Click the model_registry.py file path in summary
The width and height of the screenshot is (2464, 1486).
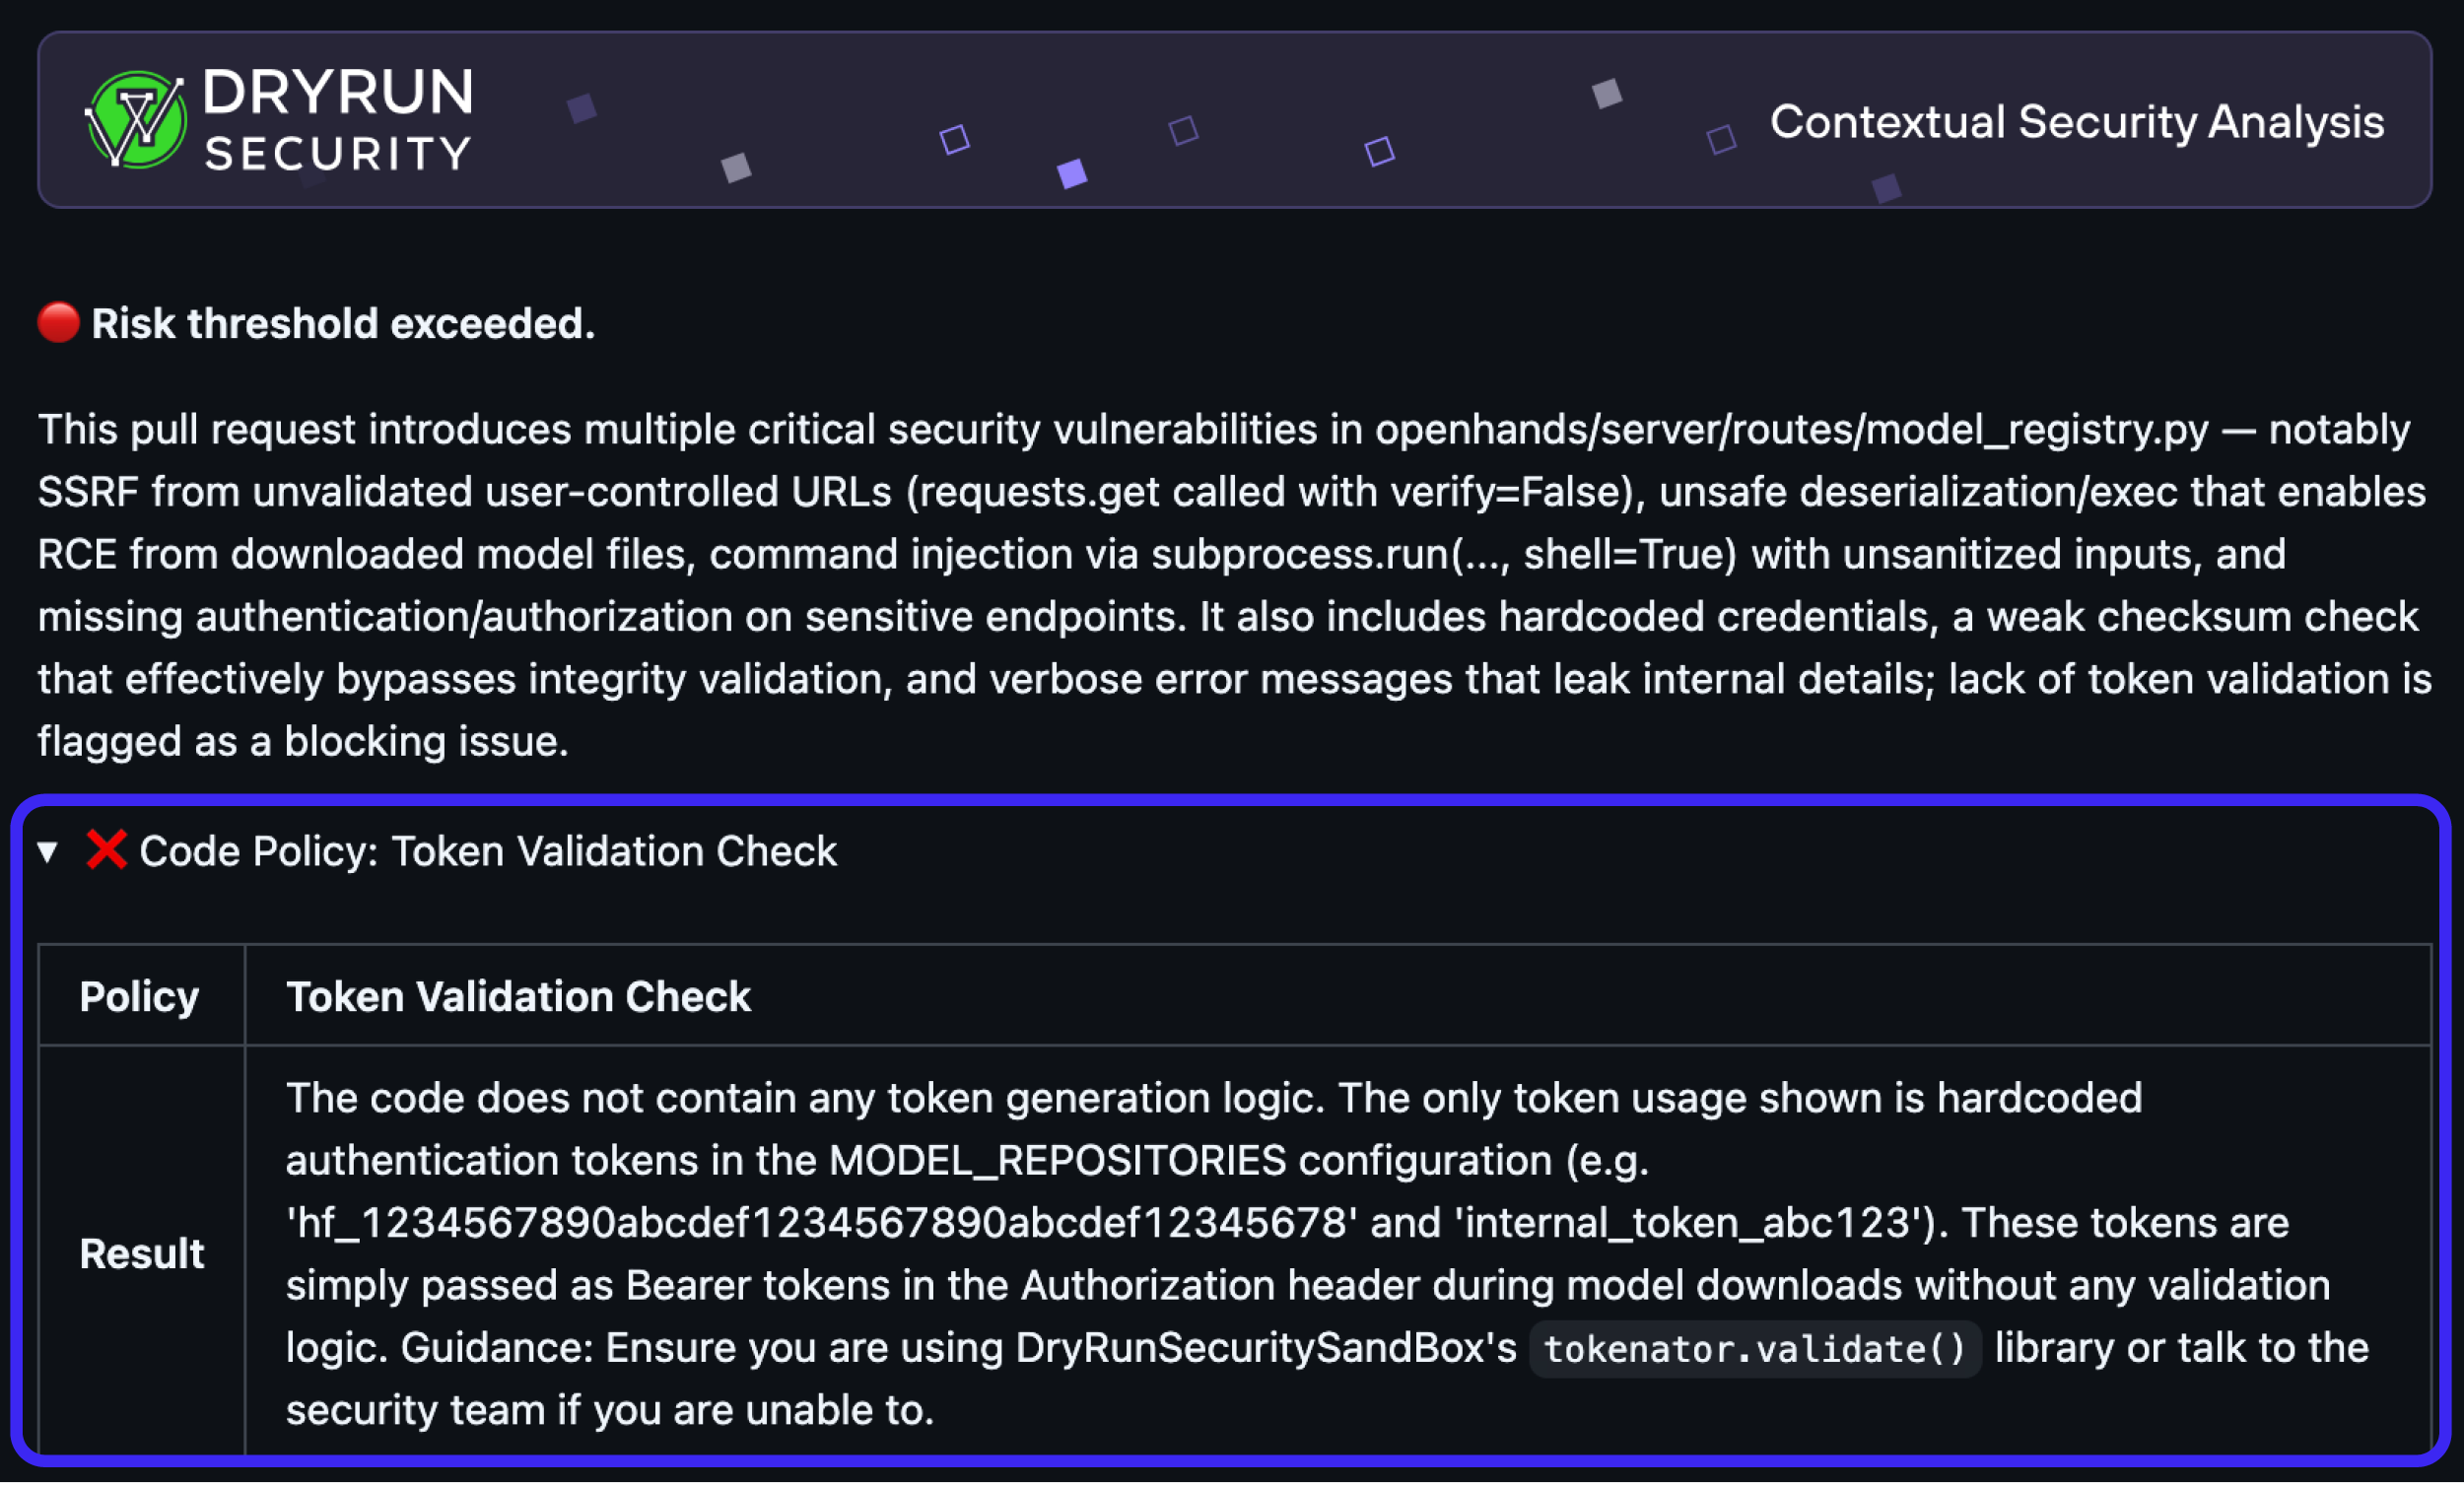[1791, 430]
